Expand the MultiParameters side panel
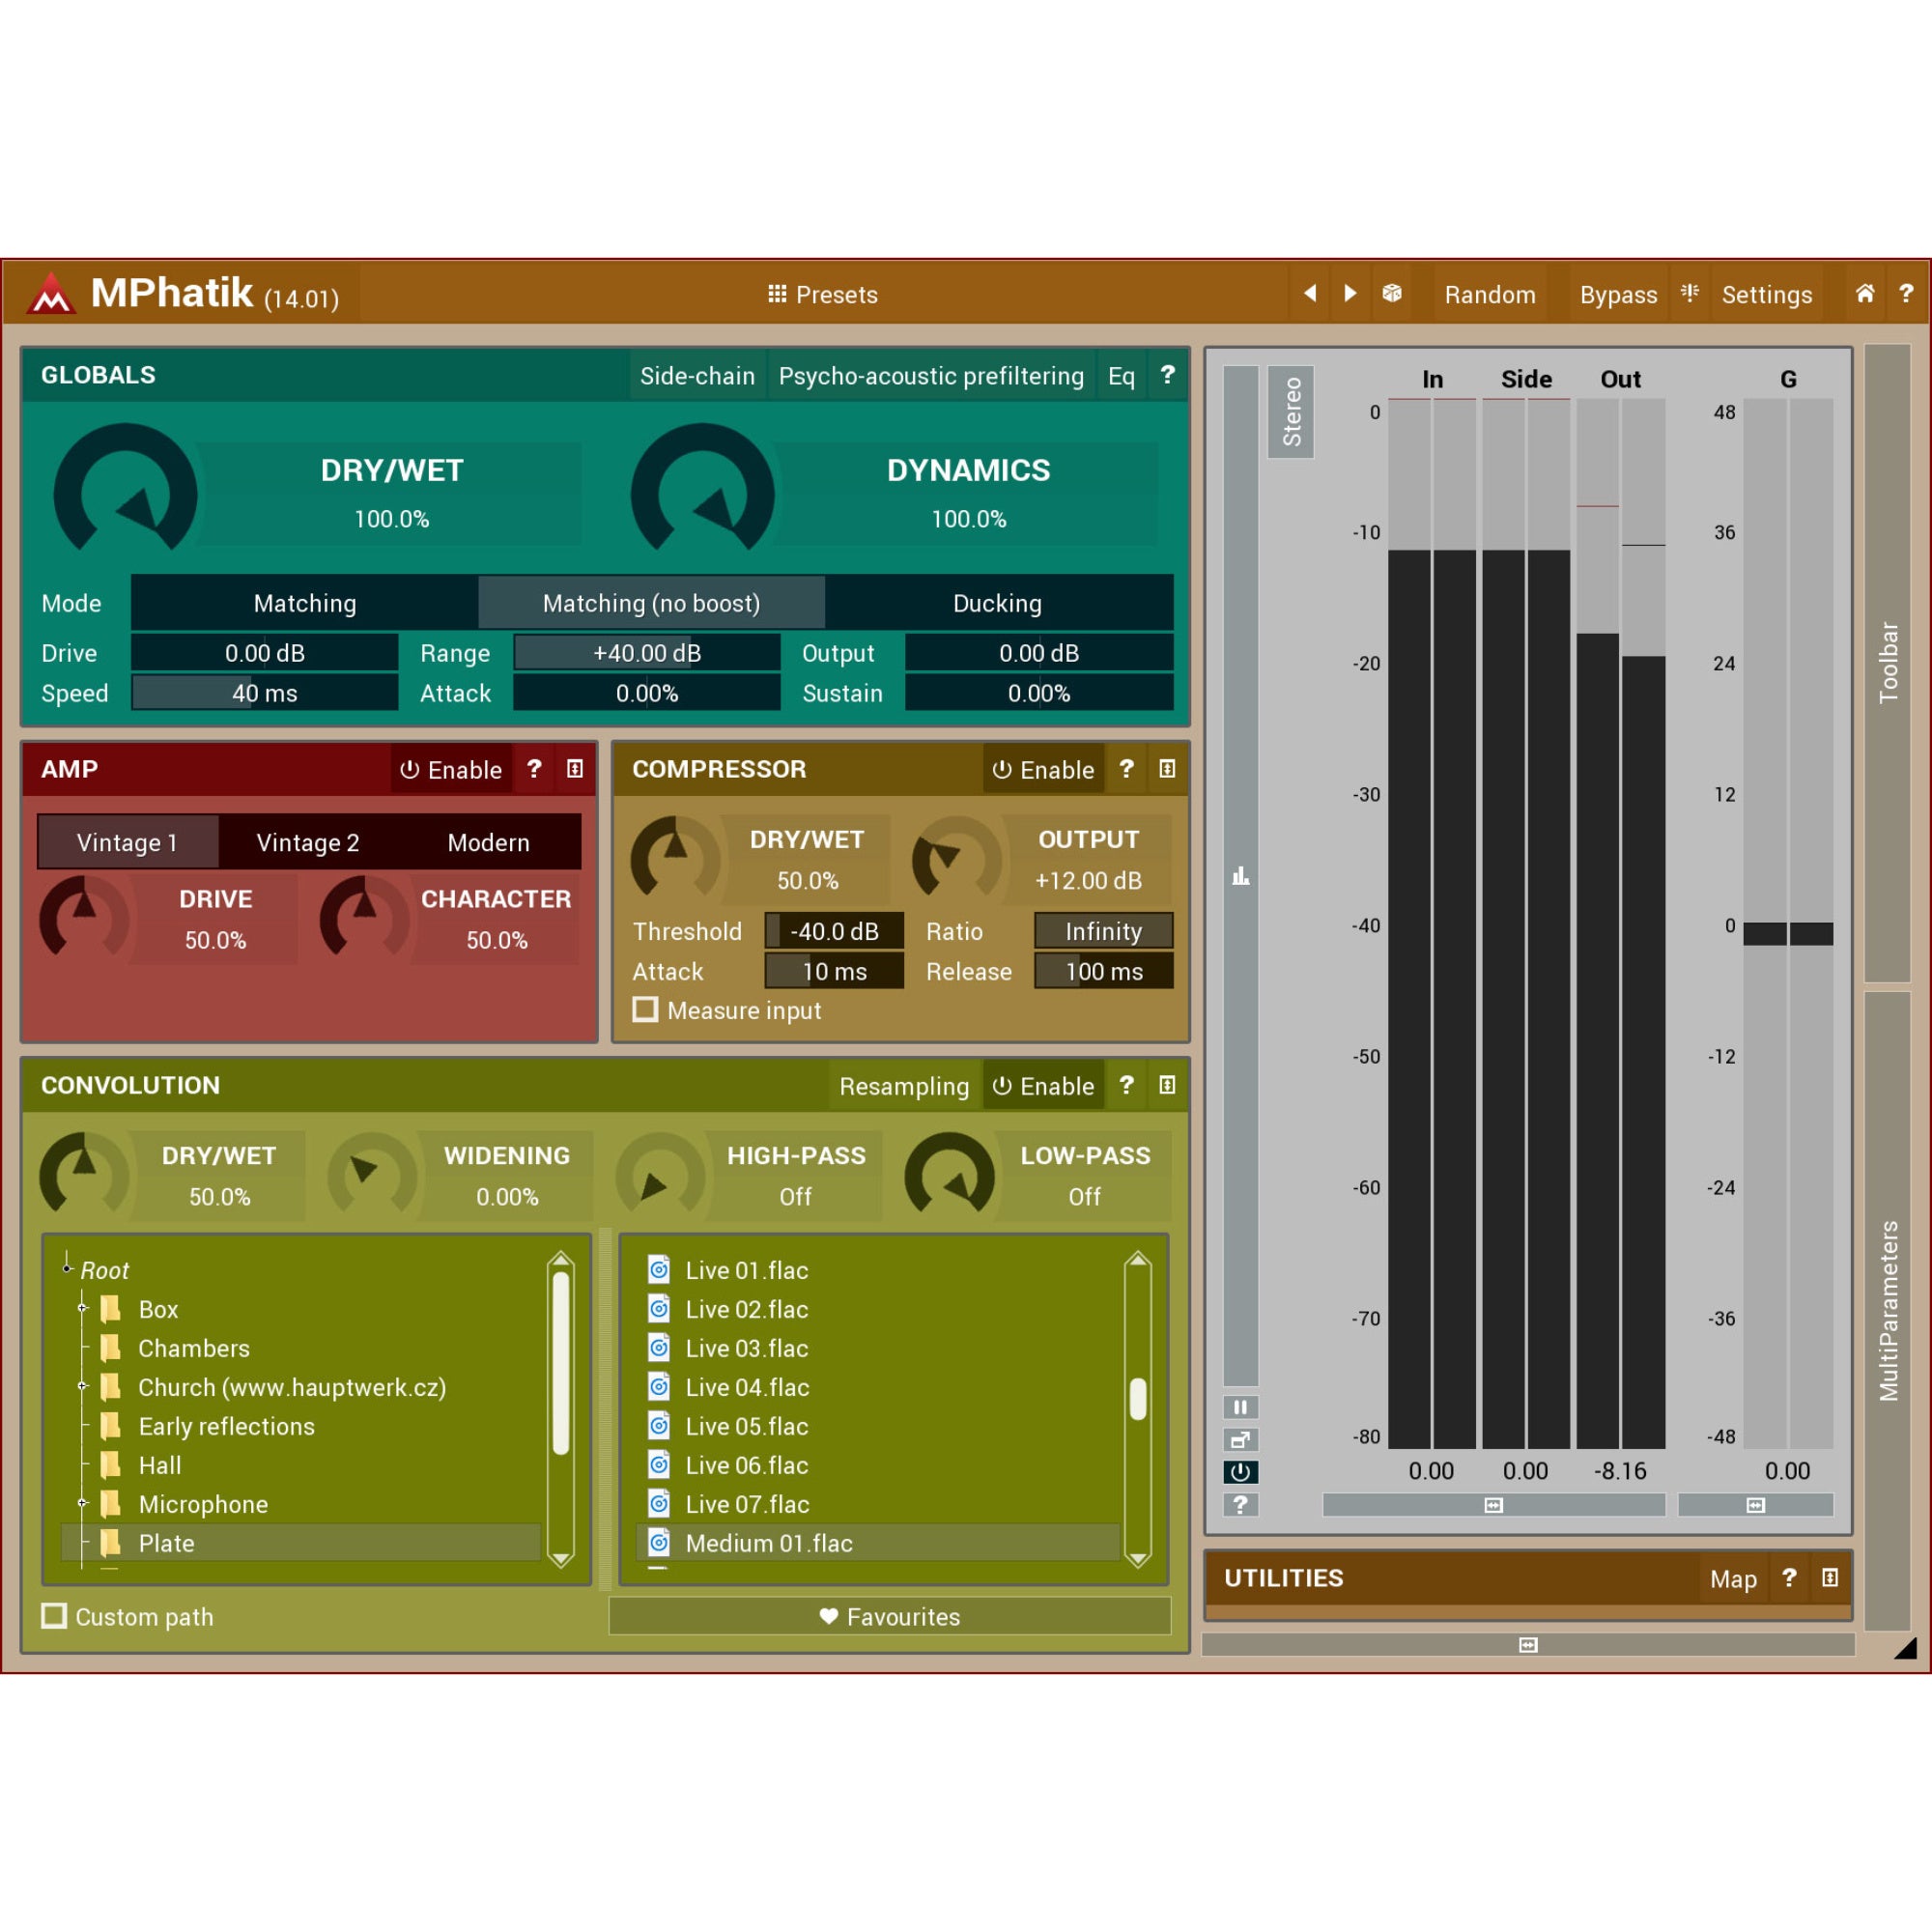This screenshot has width=1932, height=1932. pos(1887,1311)
